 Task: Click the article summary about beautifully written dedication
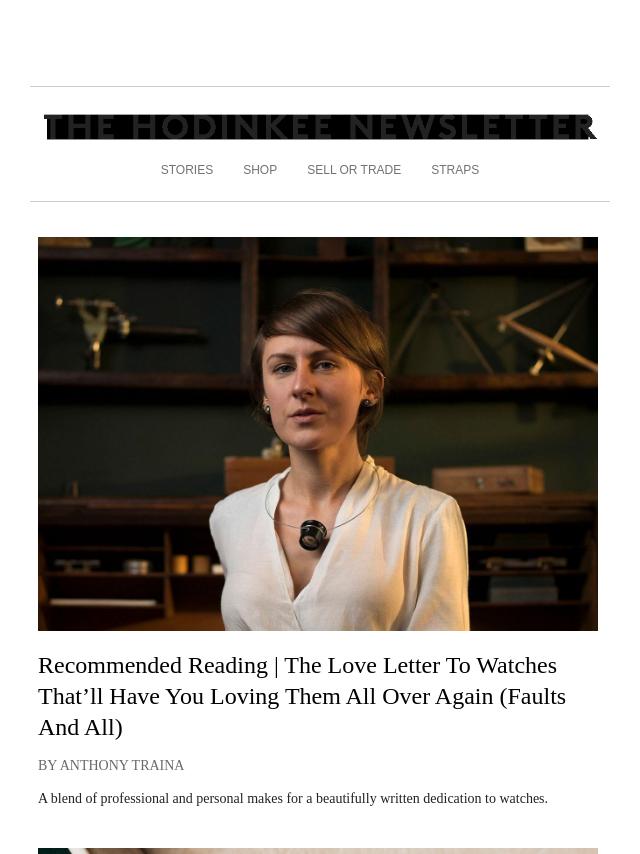[x=292, y=798]
